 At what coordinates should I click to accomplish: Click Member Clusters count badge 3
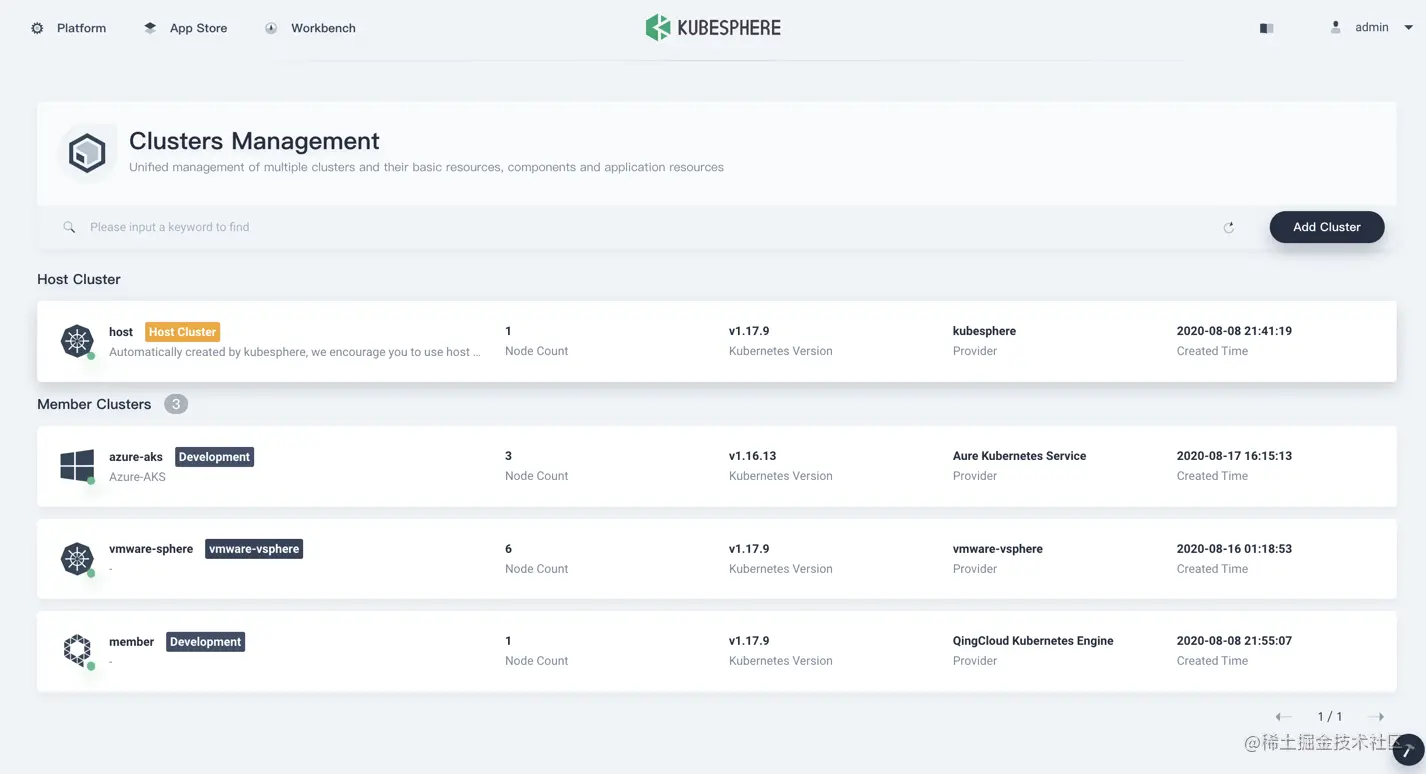coord(176,404)
